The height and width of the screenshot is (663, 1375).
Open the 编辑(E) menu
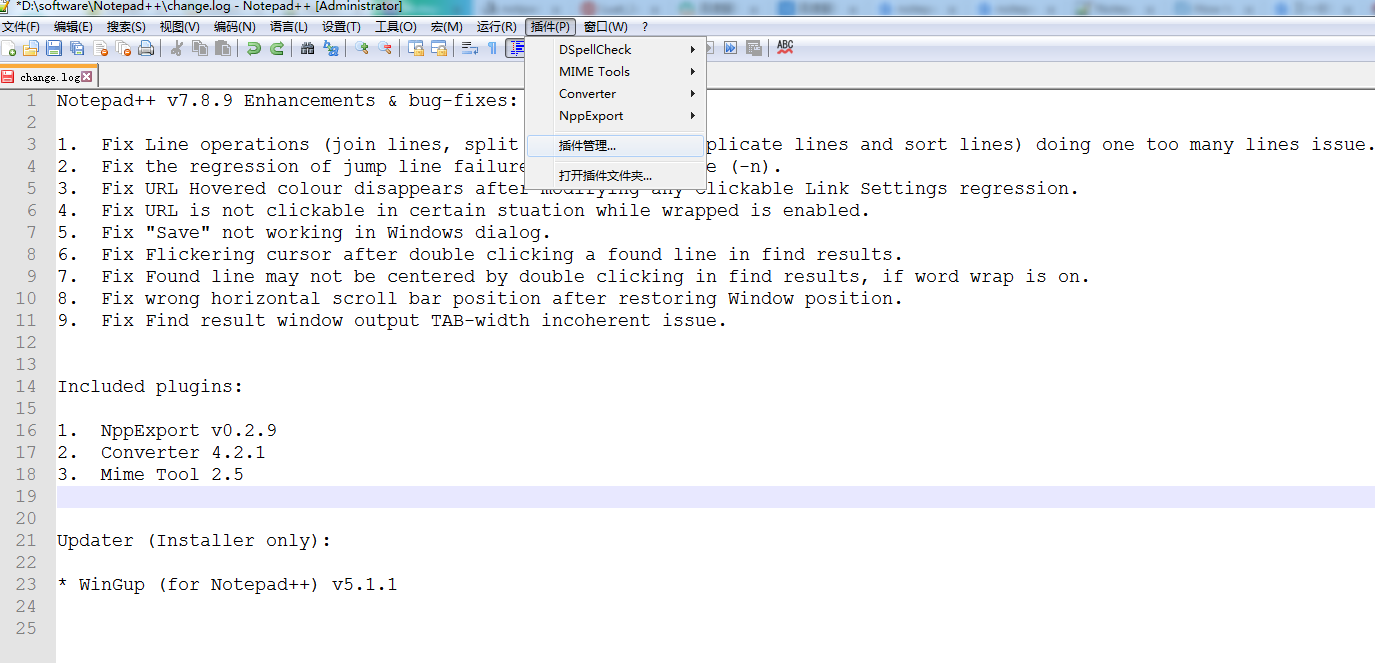tap(73, 27)
